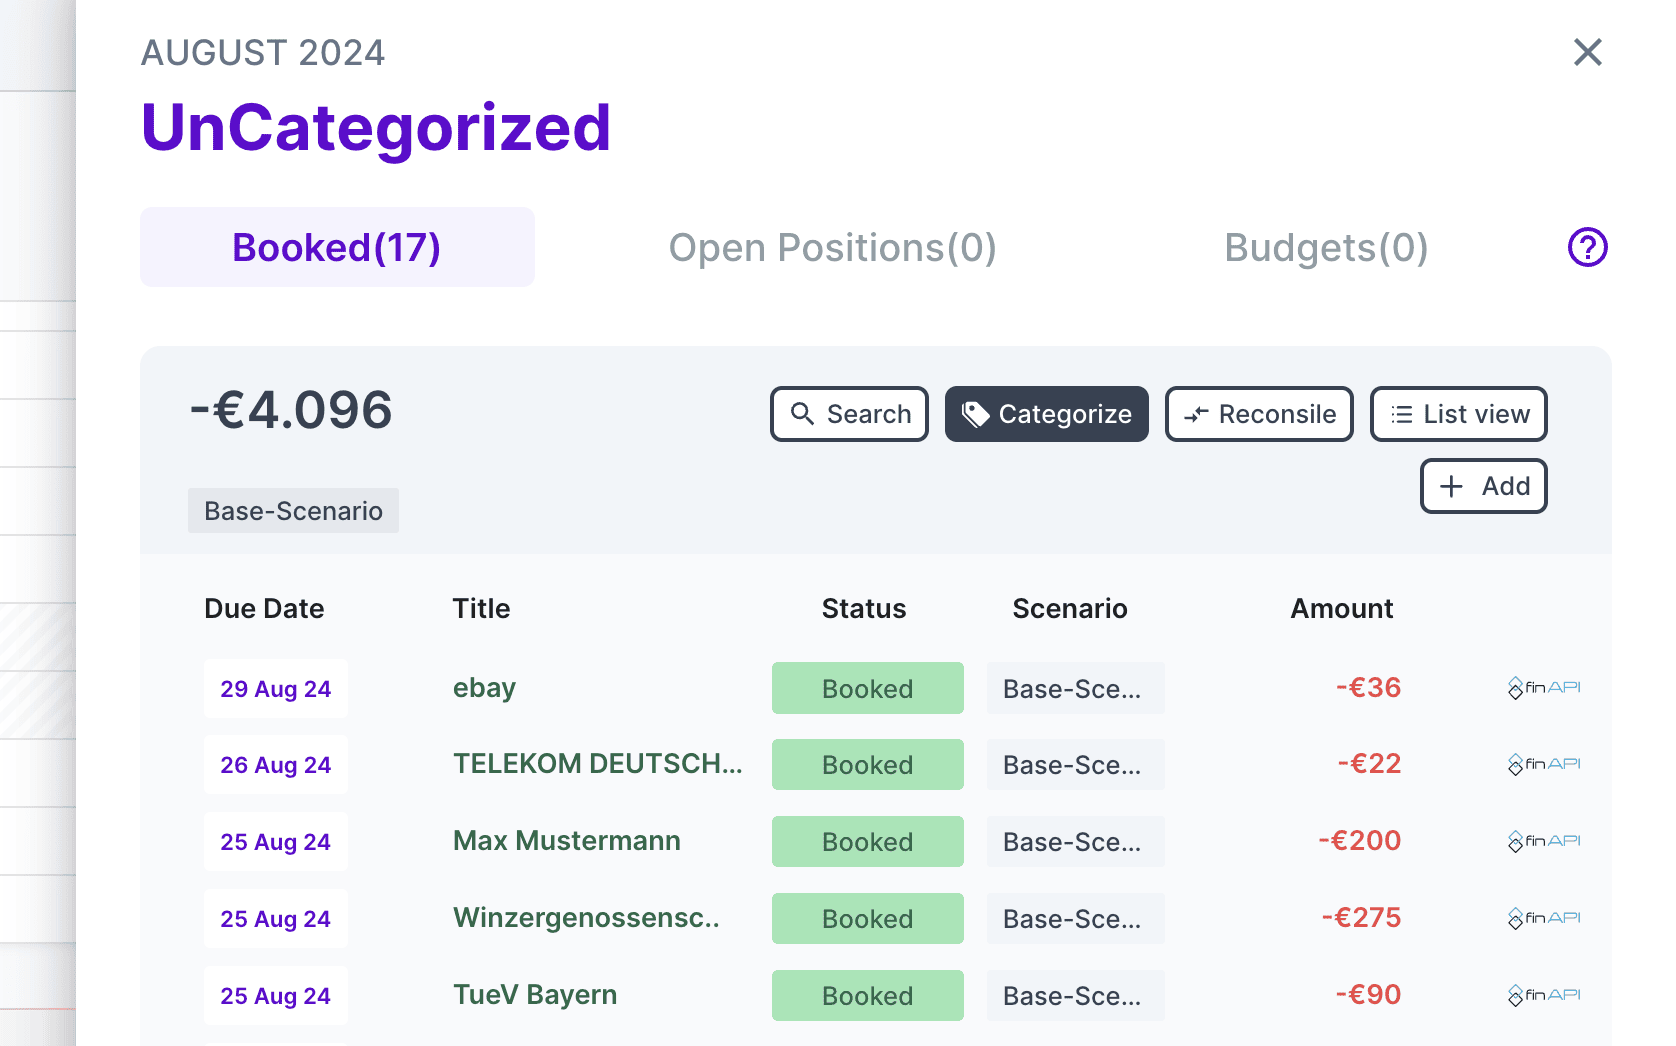Open Search for transactions
Viewport: 1676px width, 1046px height.
[x=849, y=414]
